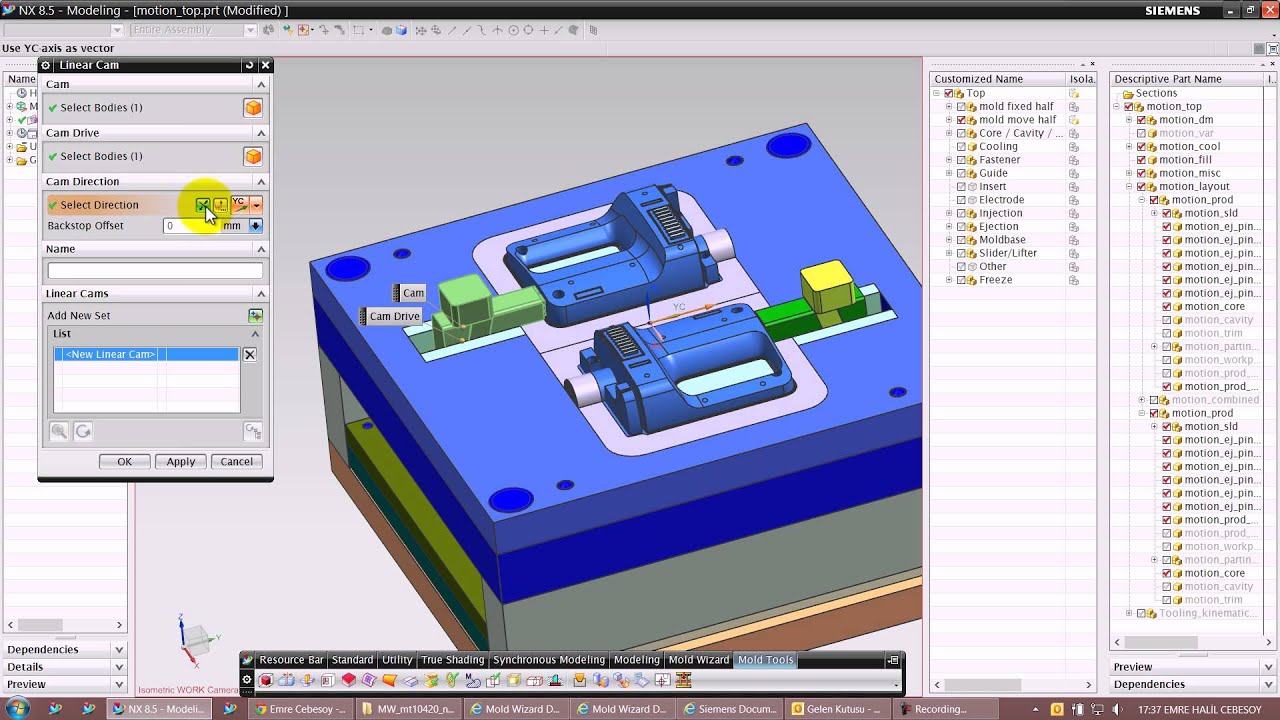Click Apply in the Linear Cam dialog

(x=181, y=461)
